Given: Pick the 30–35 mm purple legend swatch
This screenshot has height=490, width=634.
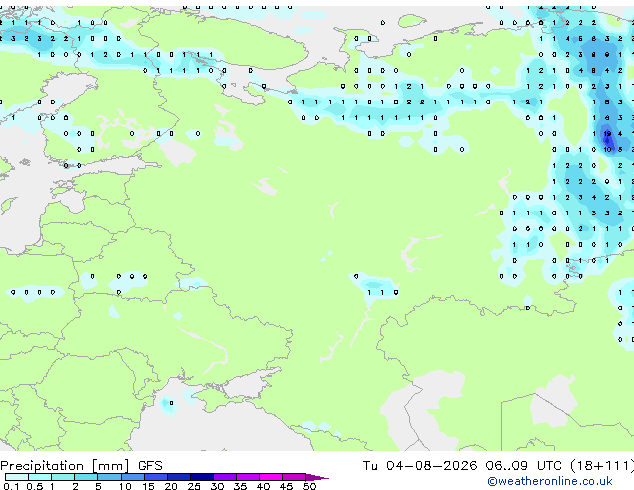Looking at the screenshot, I should pyautogui.click(x=225, y=477).
